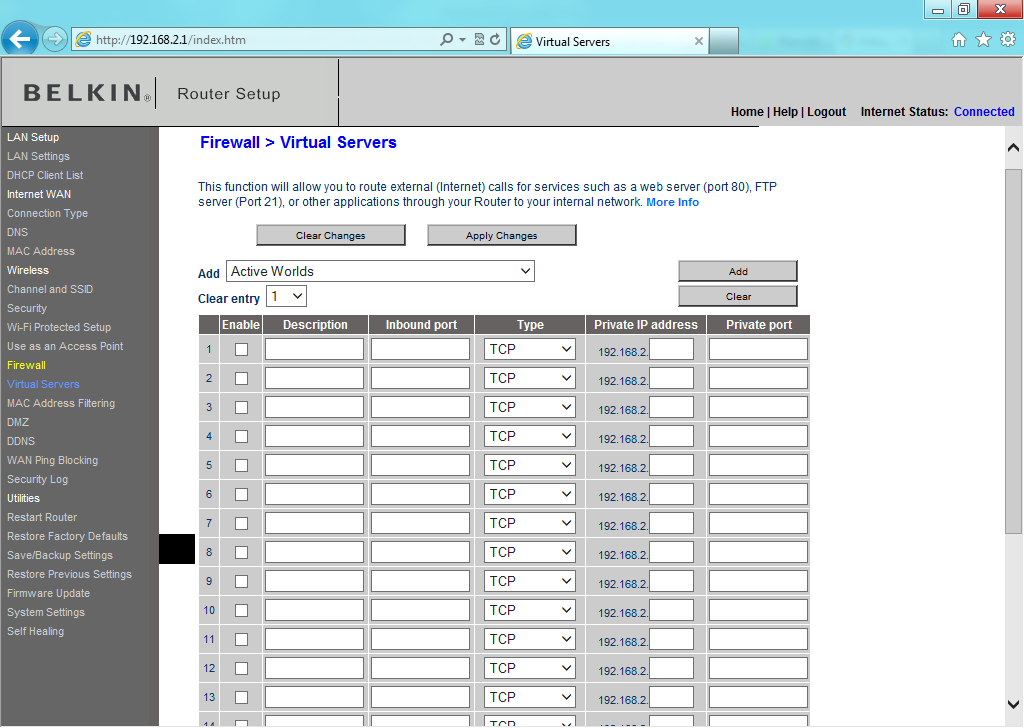Select the Virtual Servers browser tab
This screenshot has height=728, width=1024.
(x=610, y=41)
